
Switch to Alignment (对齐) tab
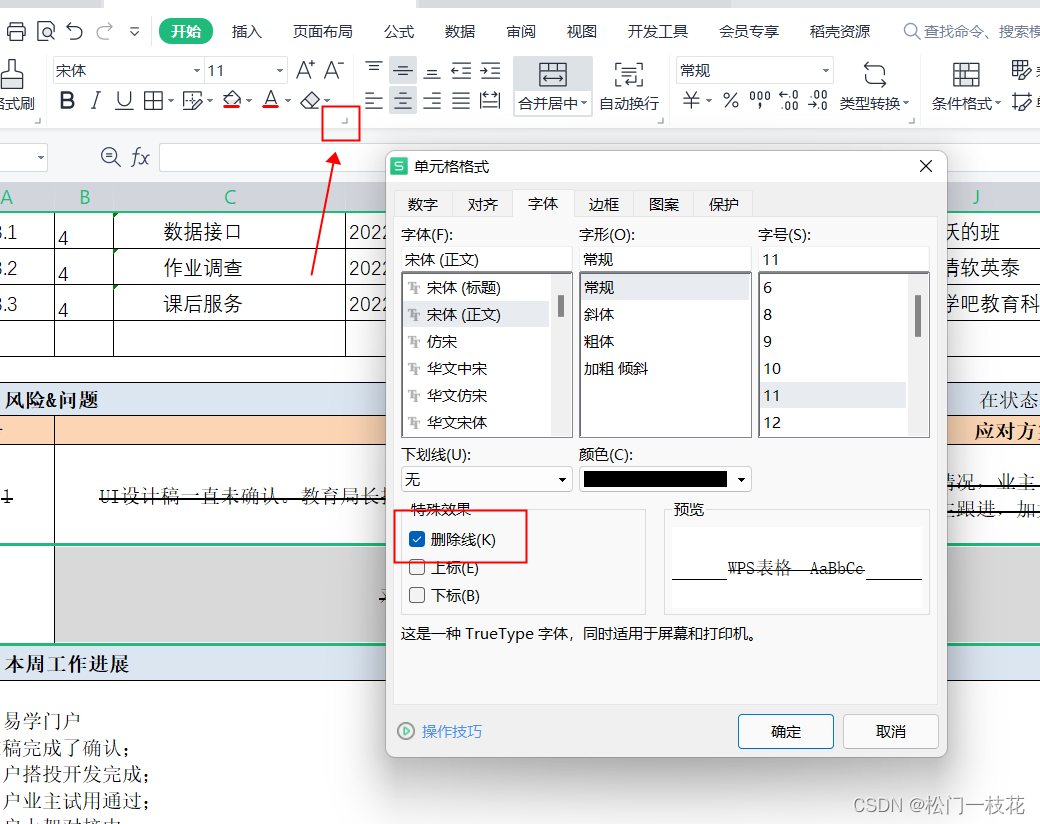coord(482,204)
